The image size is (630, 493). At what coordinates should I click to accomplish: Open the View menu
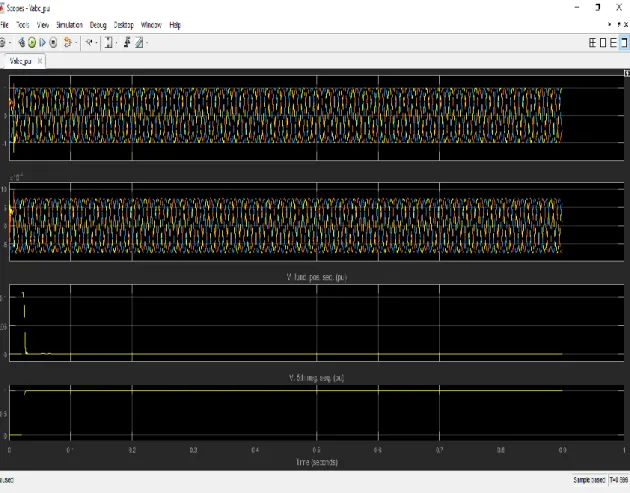click(x=43, y=25)
